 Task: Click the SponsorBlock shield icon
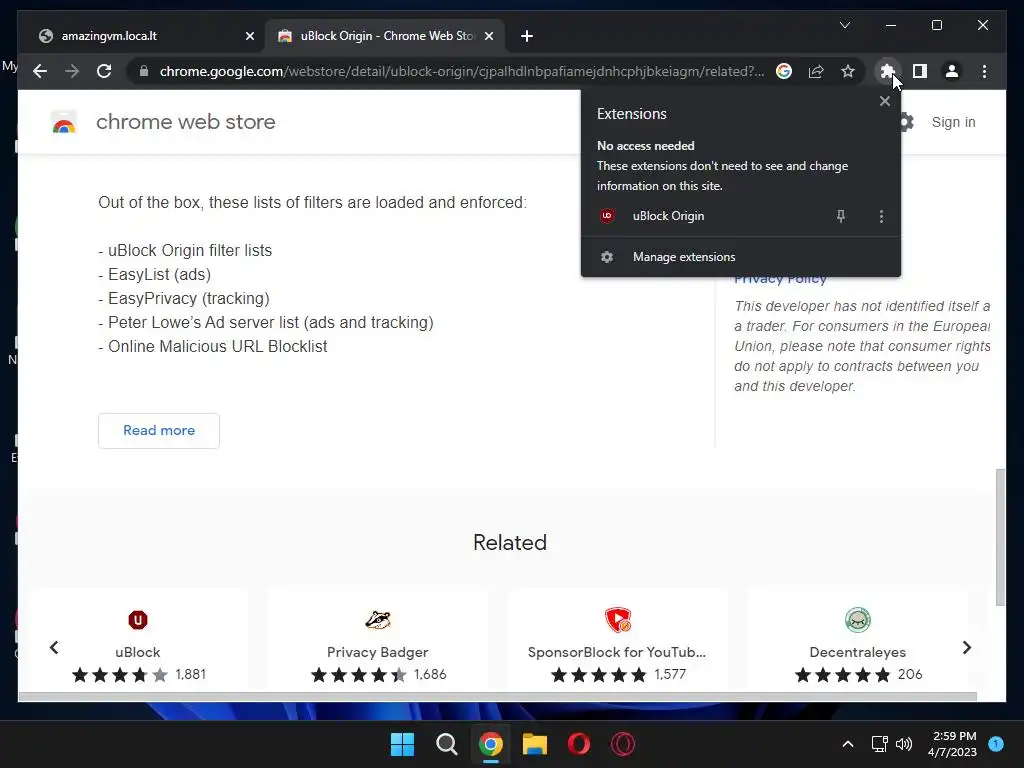point(618,619)
